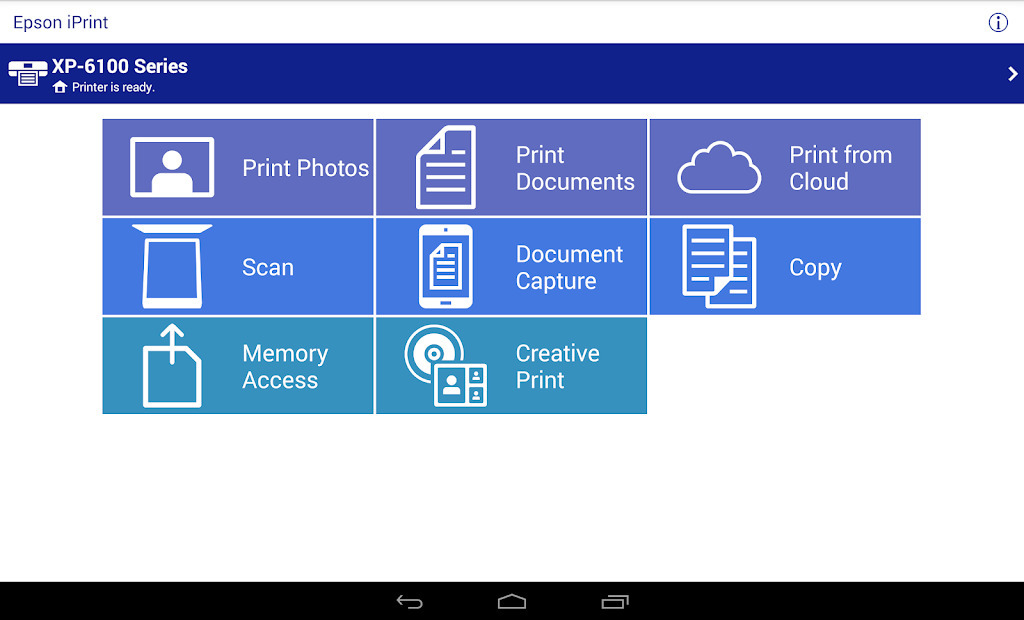Open the Print Documents page icon
The height and width of the screenshot is (620, 1024).
(445, 167)
